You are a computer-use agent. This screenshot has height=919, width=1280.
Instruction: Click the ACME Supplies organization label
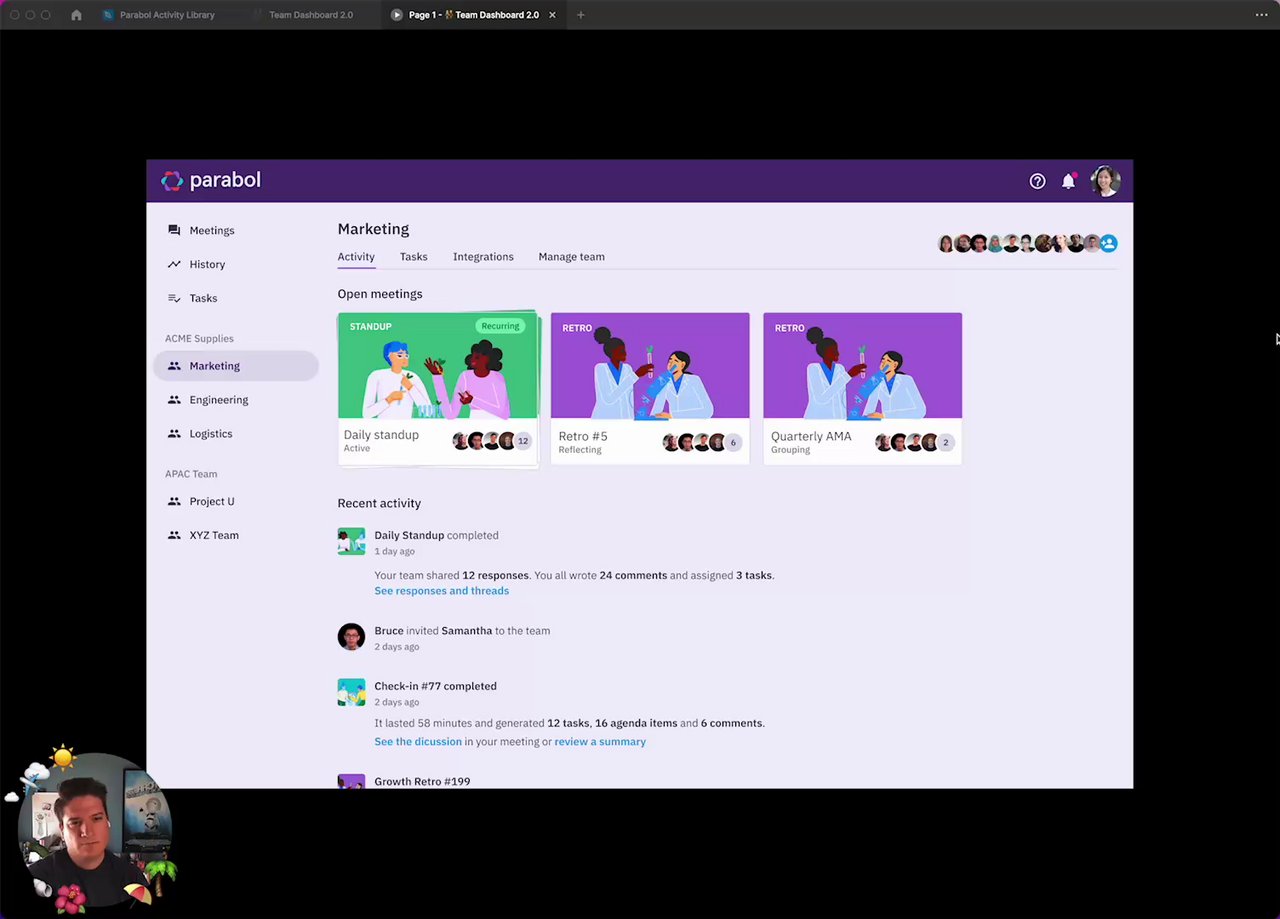[199, 339]
